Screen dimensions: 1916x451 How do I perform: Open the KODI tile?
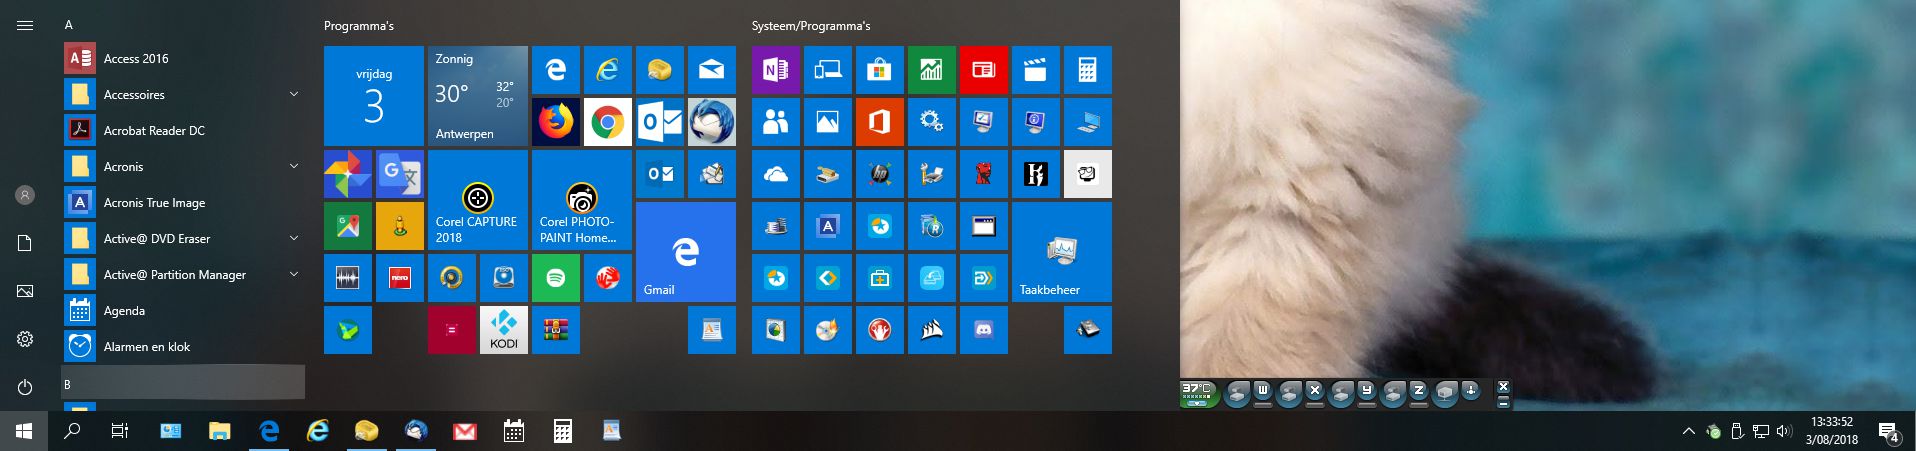click(x=504, y=330)
